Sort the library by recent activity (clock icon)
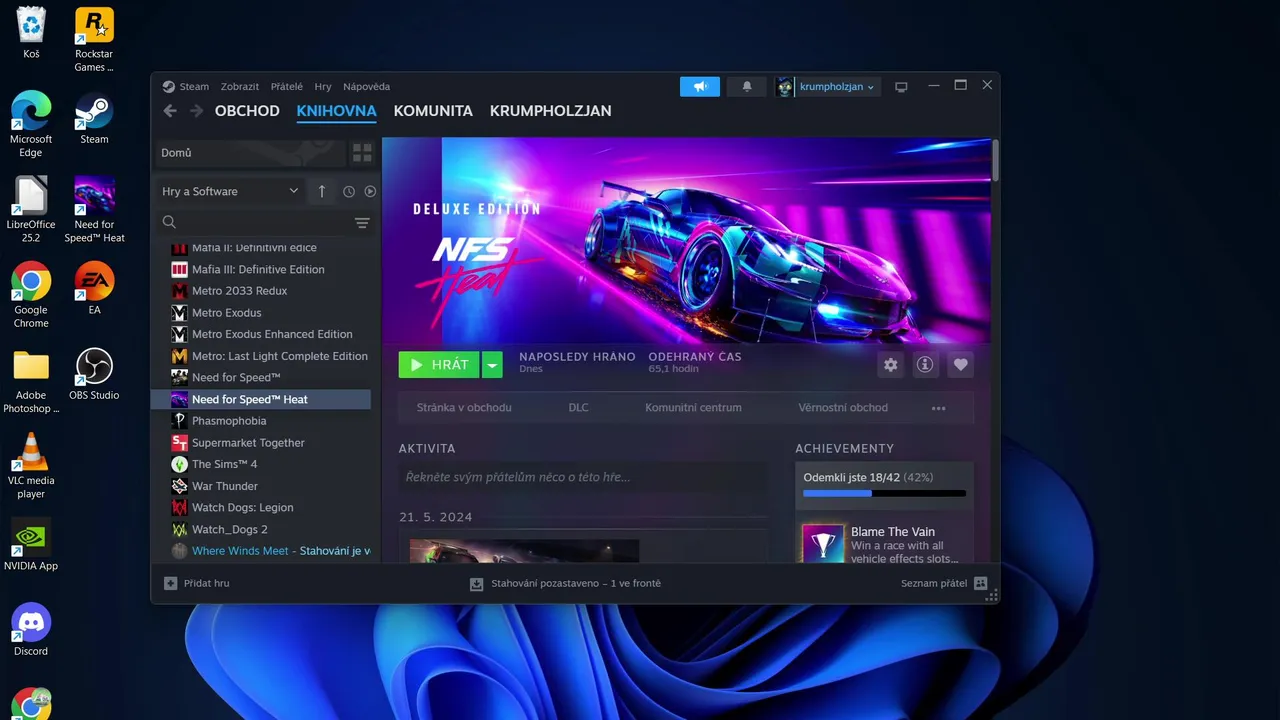Viewport: 1280px width, 720px height. (349, 191)
